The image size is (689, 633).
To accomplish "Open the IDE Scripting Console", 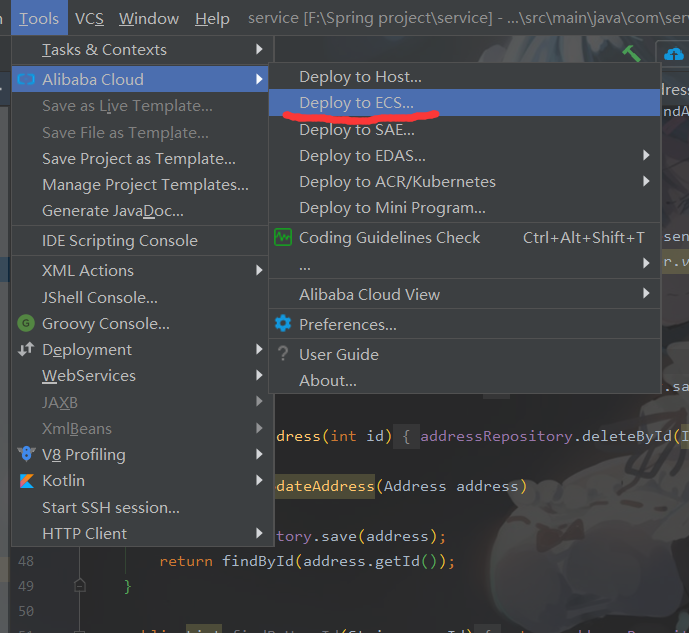I will [119, 241].
